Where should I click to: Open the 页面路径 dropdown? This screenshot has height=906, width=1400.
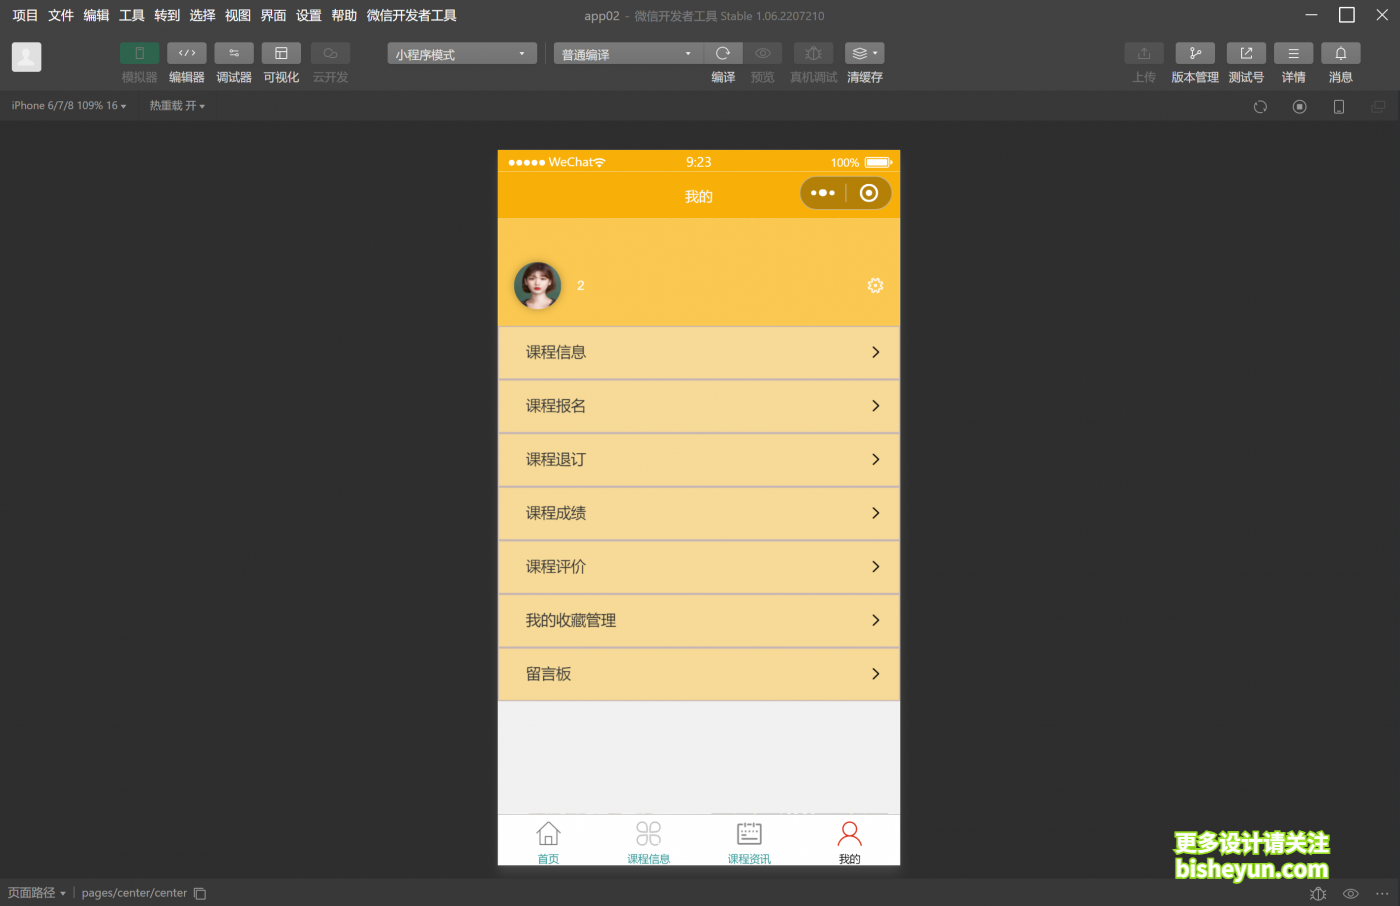click(37, 893)
